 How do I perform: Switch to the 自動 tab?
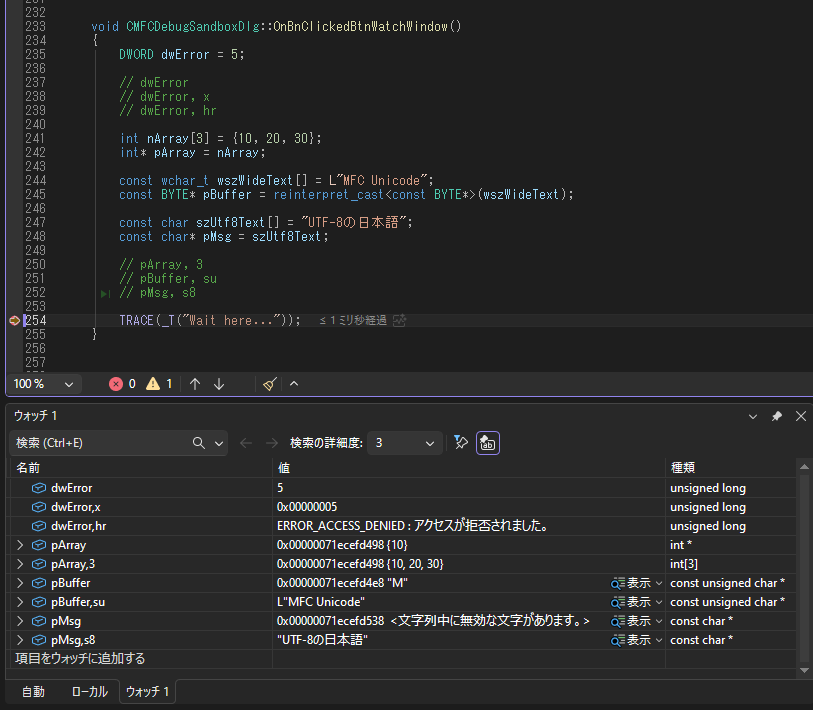coord(33,692)
